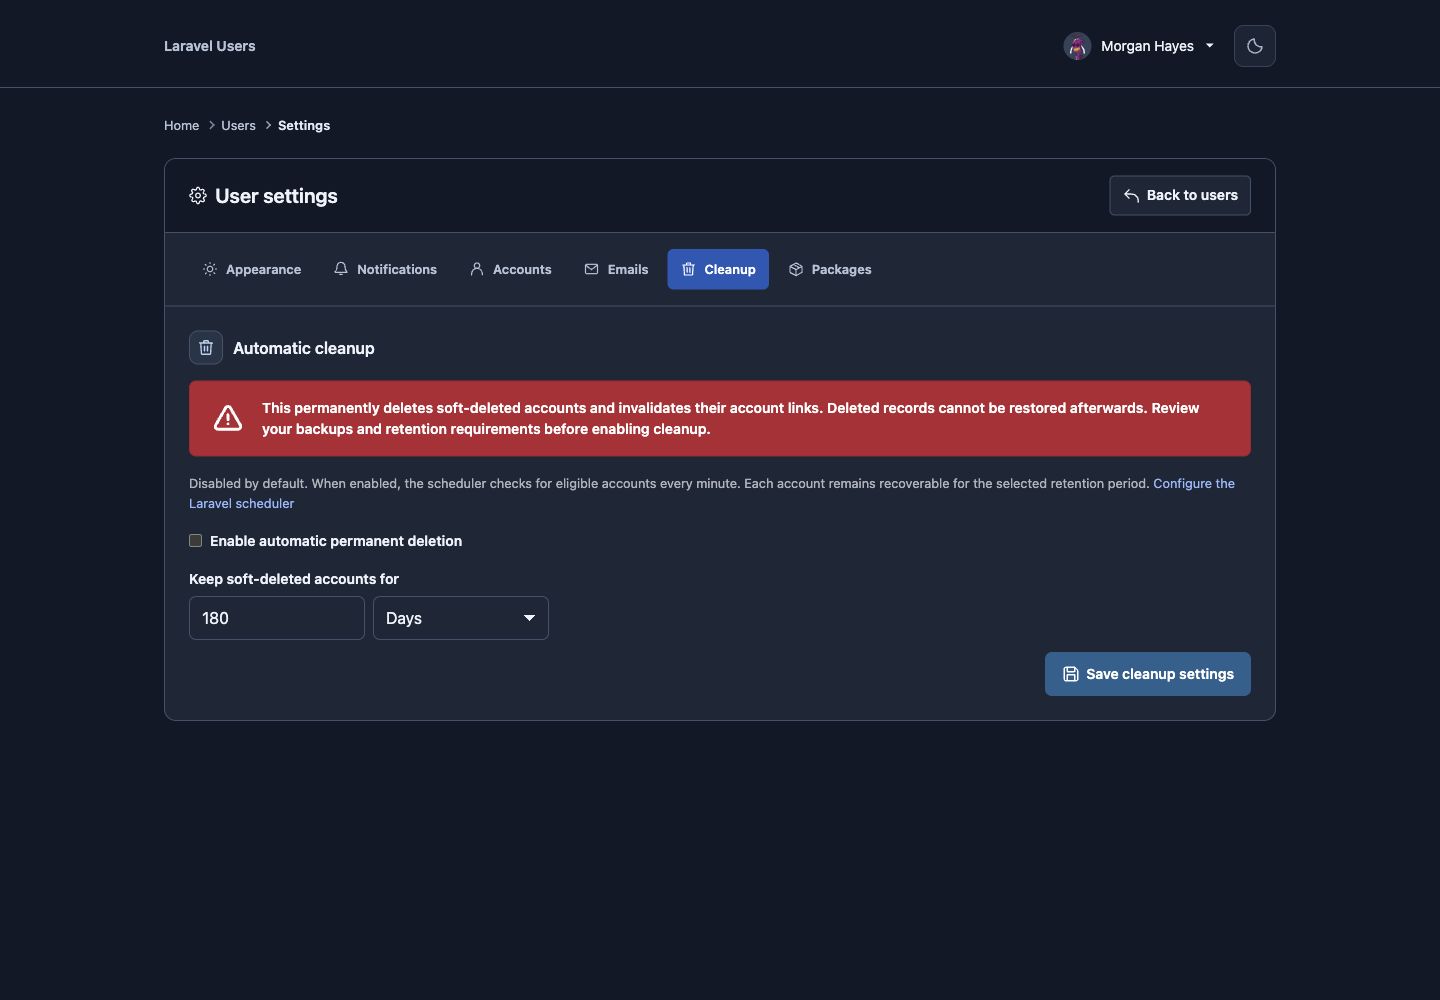Select the Cleanup tab
Image resolution: width=1440 pixels, height=1000 pixels.
click(718, 269)
